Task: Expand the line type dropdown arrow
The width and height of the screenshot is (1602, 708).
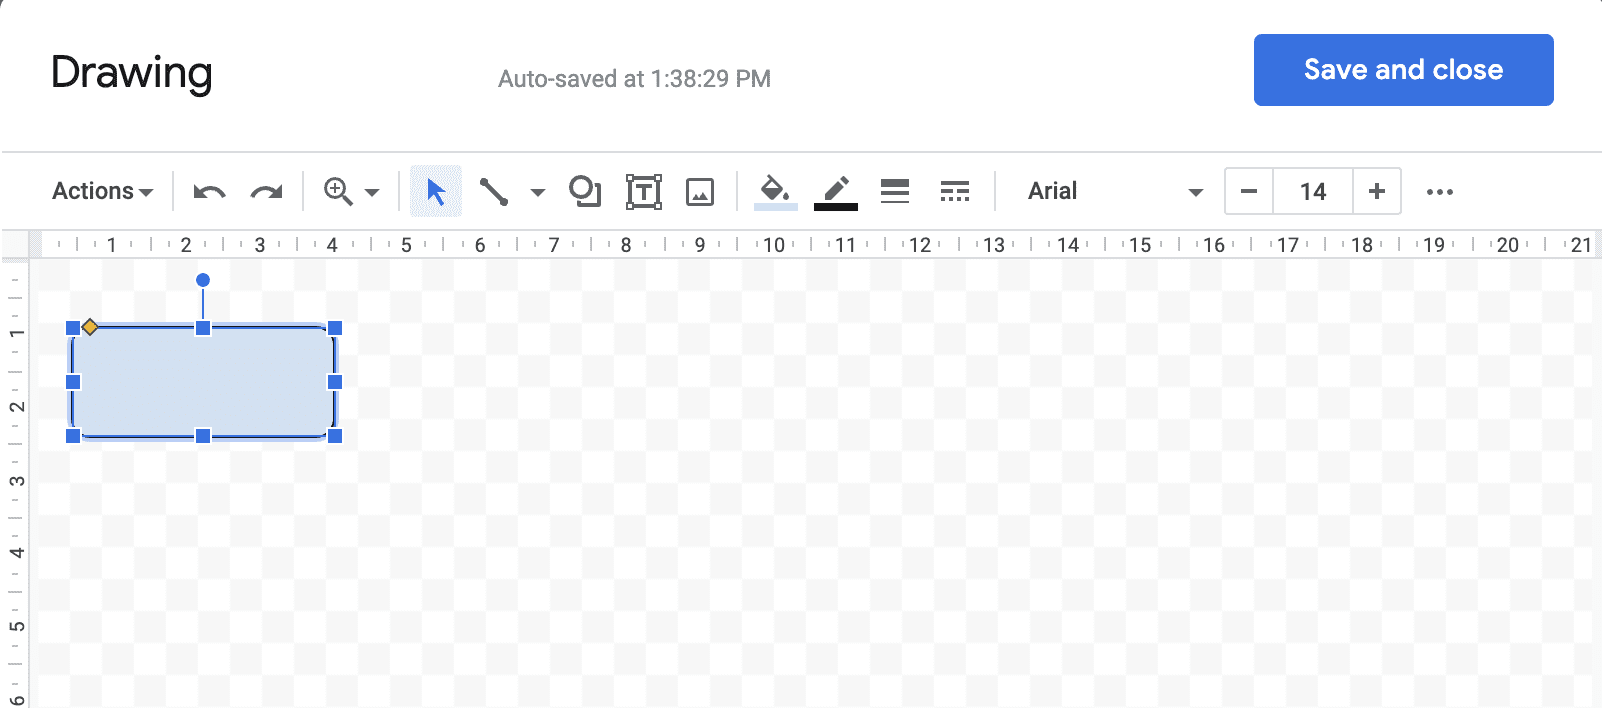Action: click(538, 192)
